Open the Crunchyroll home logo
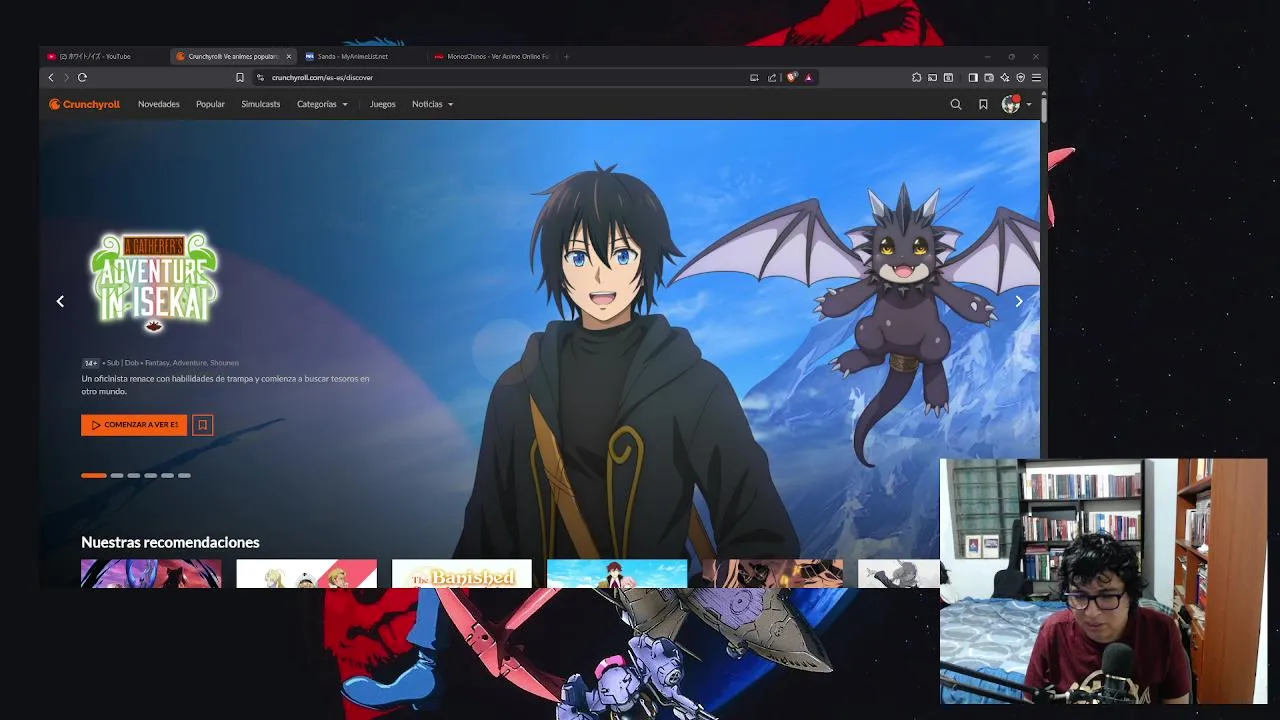Image resolution: width=1280 pixels, height=720 pixels. (x=84, y=104)
